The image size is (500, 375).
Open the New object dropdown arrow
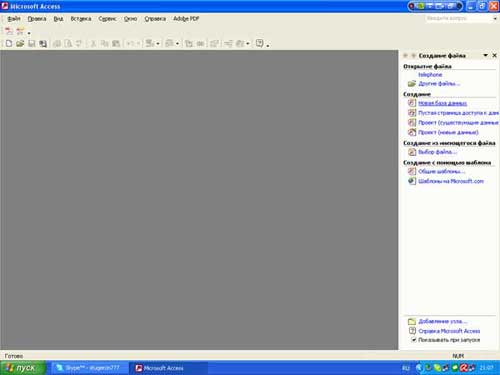(x=248, y=44)
